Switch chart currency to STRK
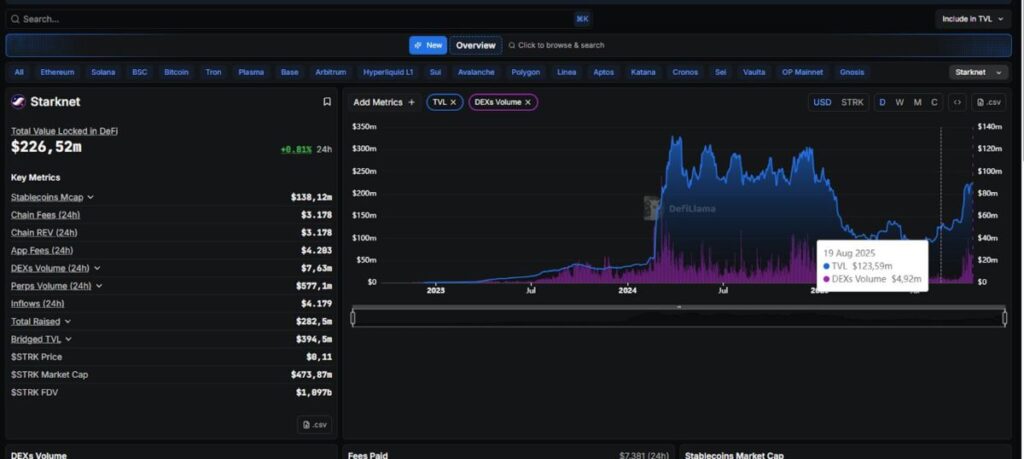The width and height of the screenshot is (1024, 459). coord(852,102)
